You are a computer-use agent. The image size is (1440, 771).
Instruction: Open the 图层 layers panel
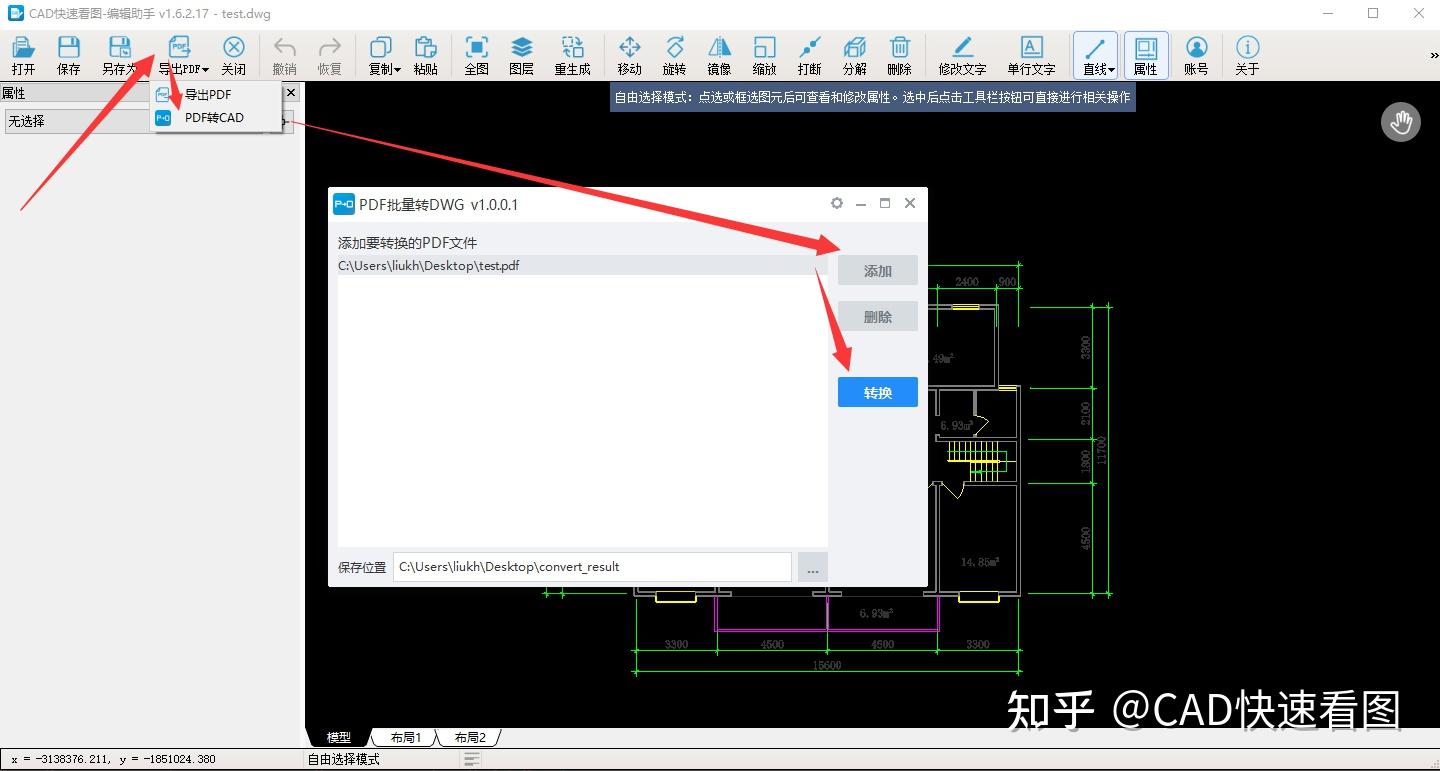(x=521, y=55)
